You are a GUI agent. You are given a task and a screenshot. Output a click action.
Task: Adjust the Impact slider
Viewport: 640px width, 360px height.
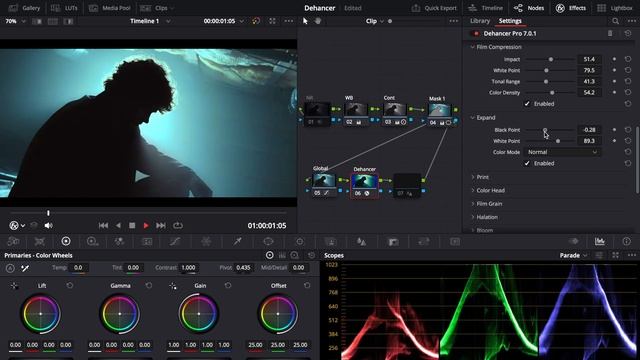pyautogui.click(x=550, y=59)
